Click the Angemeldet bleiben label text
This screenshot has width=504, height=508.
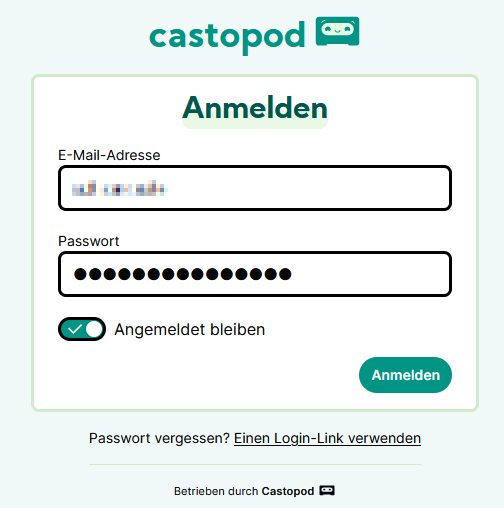click(x=190, y=330)
